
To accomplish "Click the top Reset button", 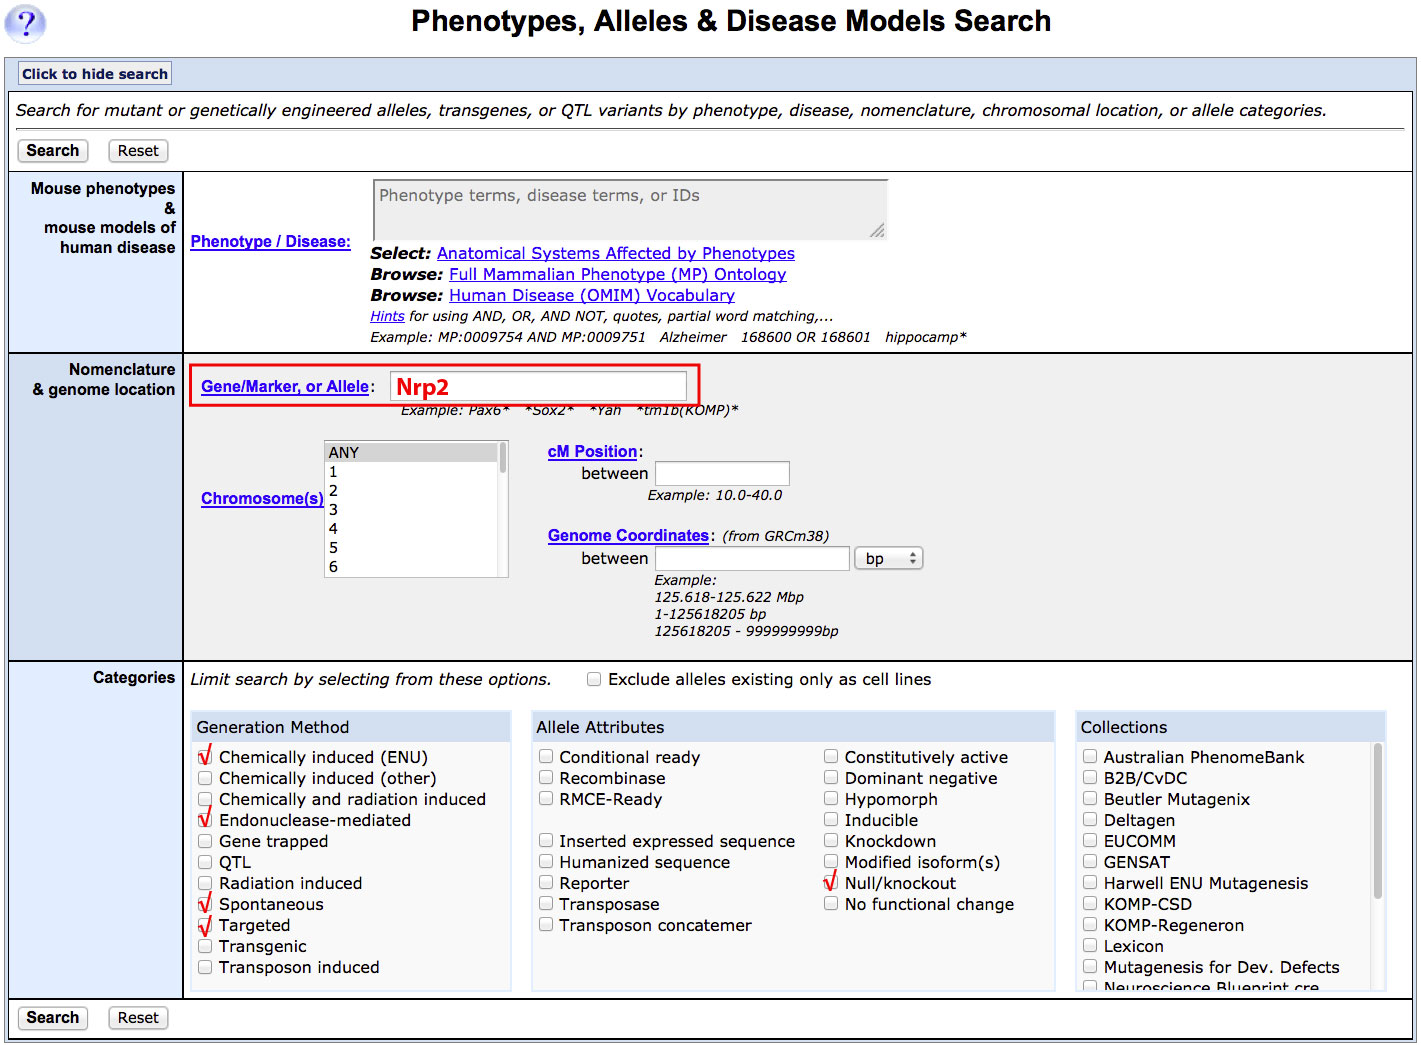I will pos(138,151).
